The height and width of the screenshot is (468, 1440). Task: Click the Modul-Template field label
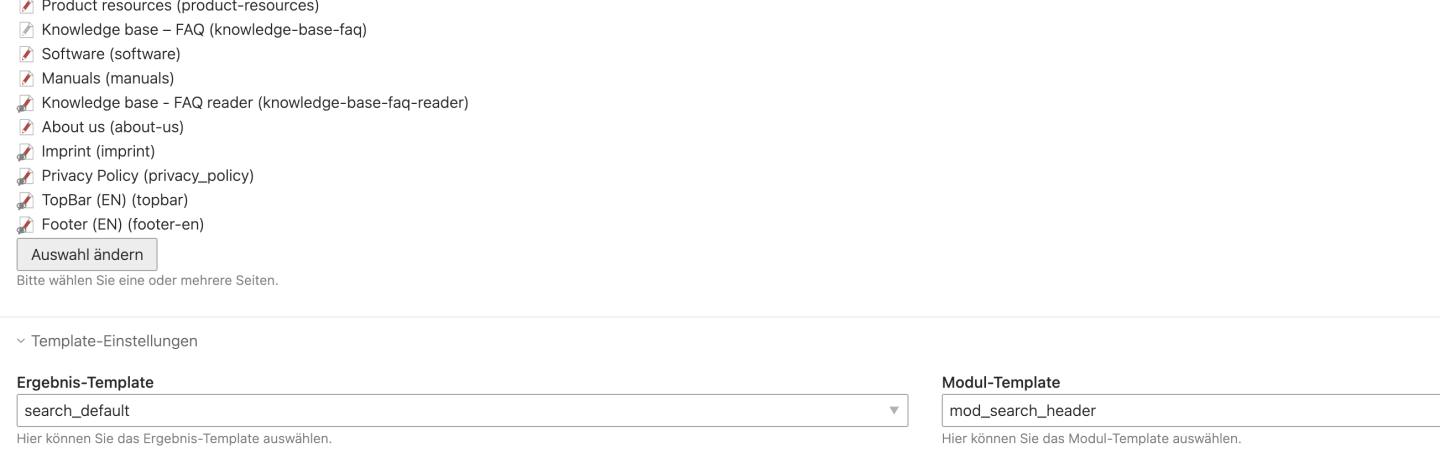[1001, 382]
